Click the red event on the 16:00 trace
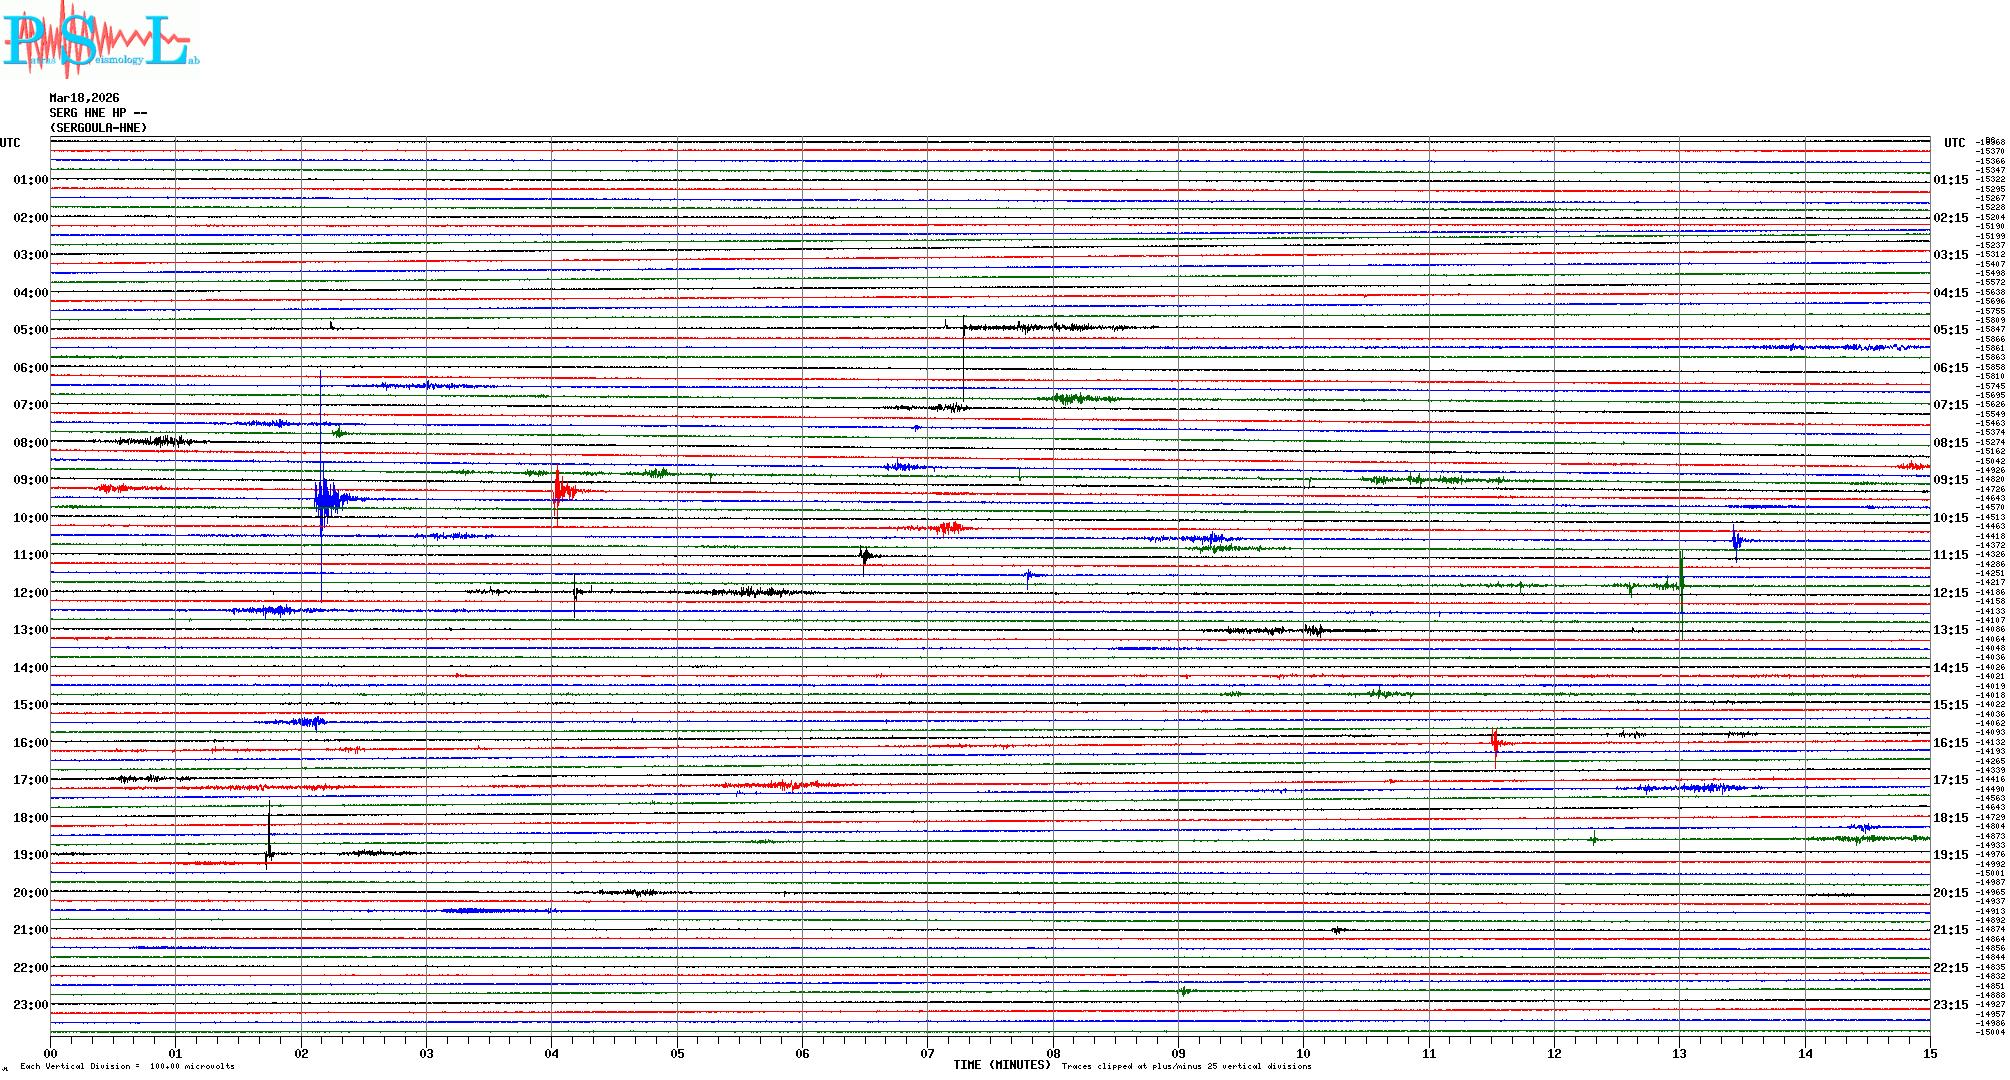 click(x=1495, y=742)
